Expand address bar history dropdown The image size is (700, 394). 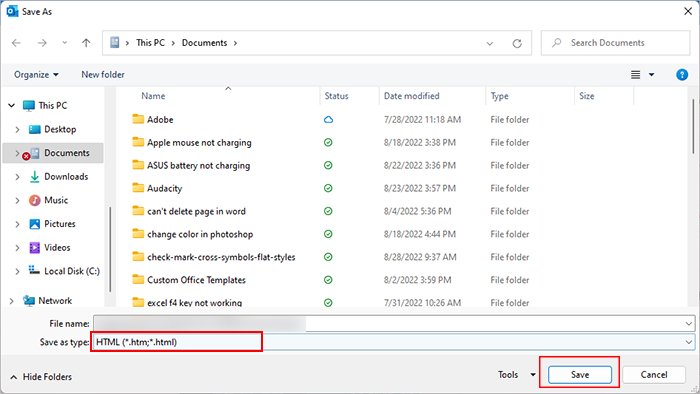click(490, 43)
